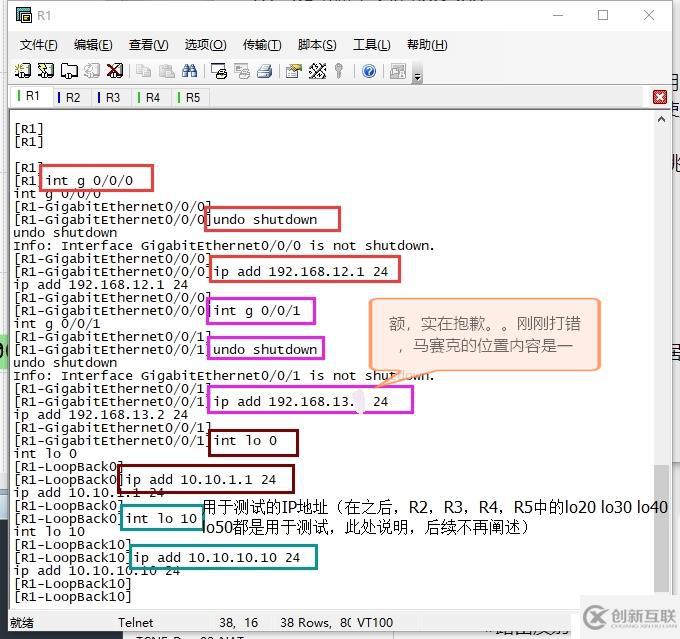The image size is (680, 639).
Task: Minimize the R1 window
Action: (558, 15)
